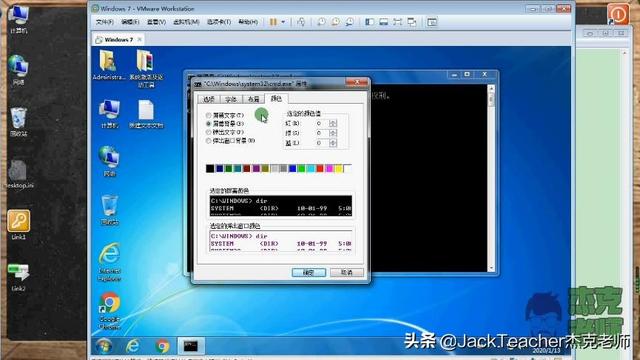Launch Internet Explorer from VM taskbar
640x360 pixels.
point(133,346)
